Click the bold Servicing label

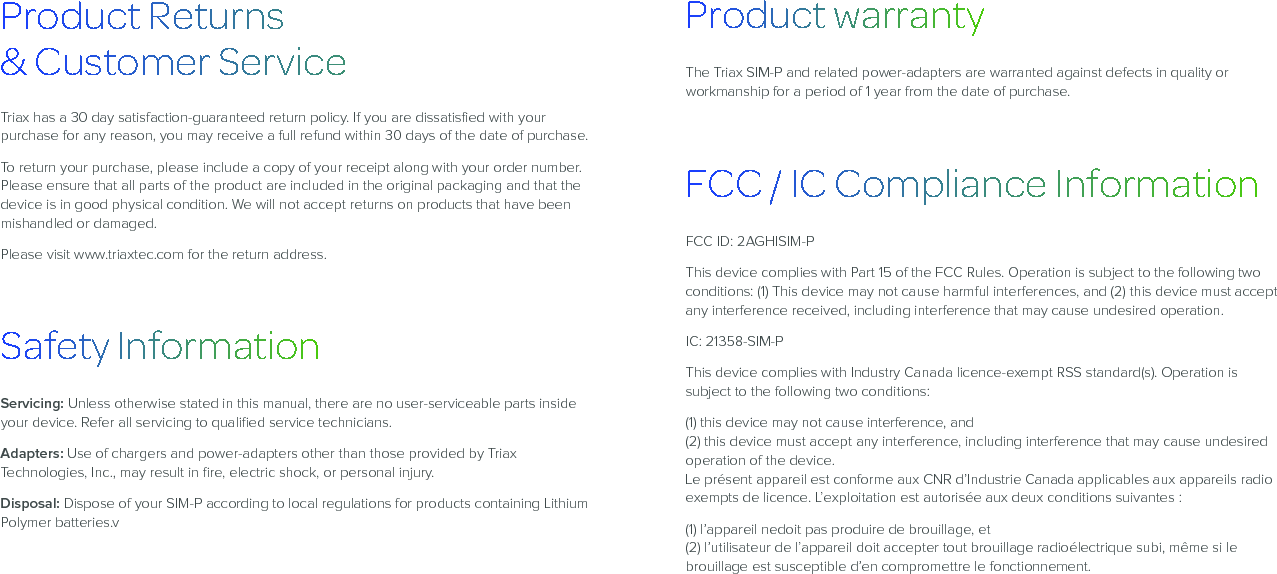tap(32, 404)
